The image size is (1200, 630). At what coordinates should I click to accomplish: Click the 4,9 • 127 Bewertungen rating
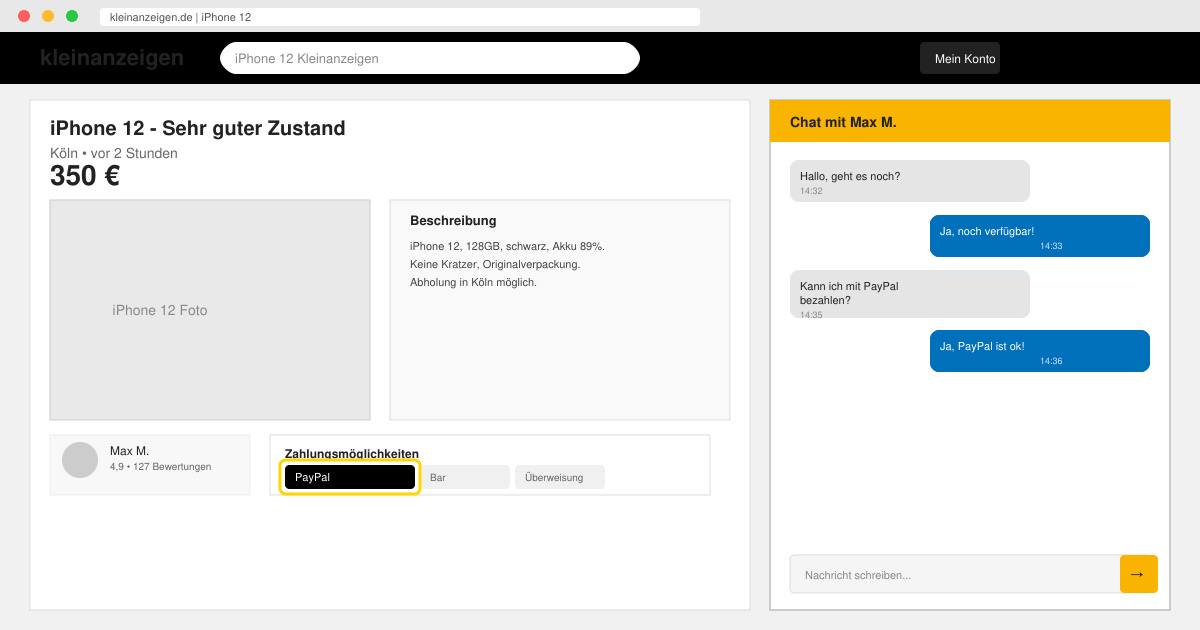click(160, 466)
